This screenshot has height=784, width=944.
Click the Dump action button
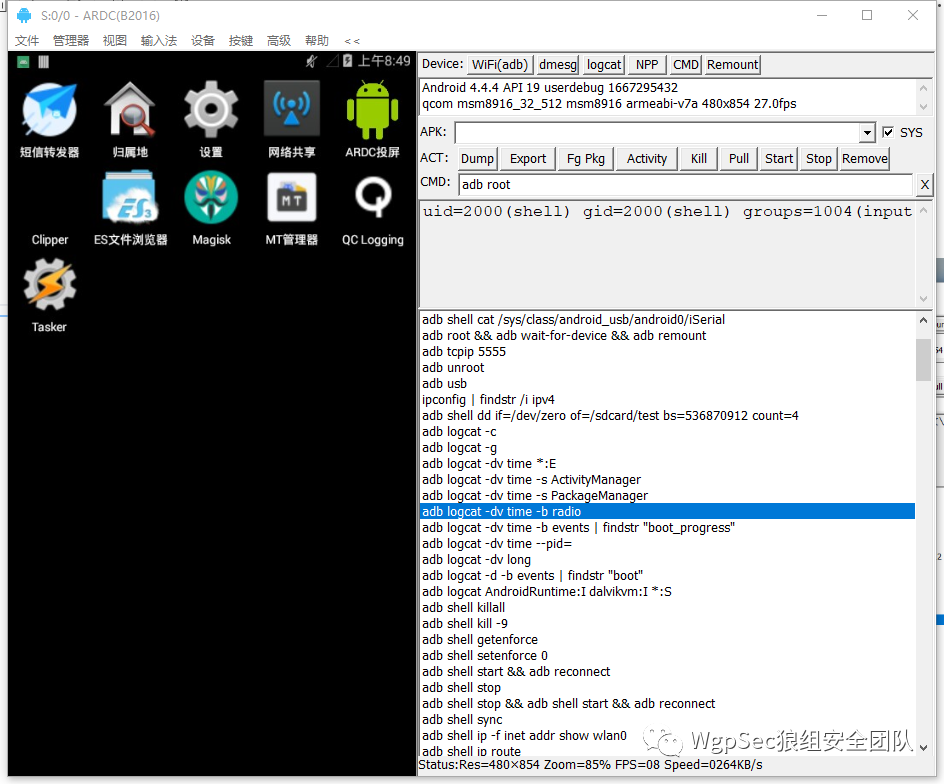[x=477, y=158]
